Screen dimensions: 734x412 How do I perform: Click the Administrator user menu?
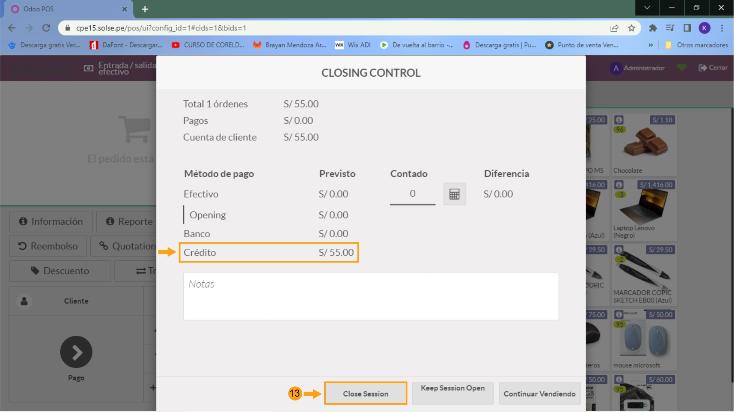(x=638, y=67)
